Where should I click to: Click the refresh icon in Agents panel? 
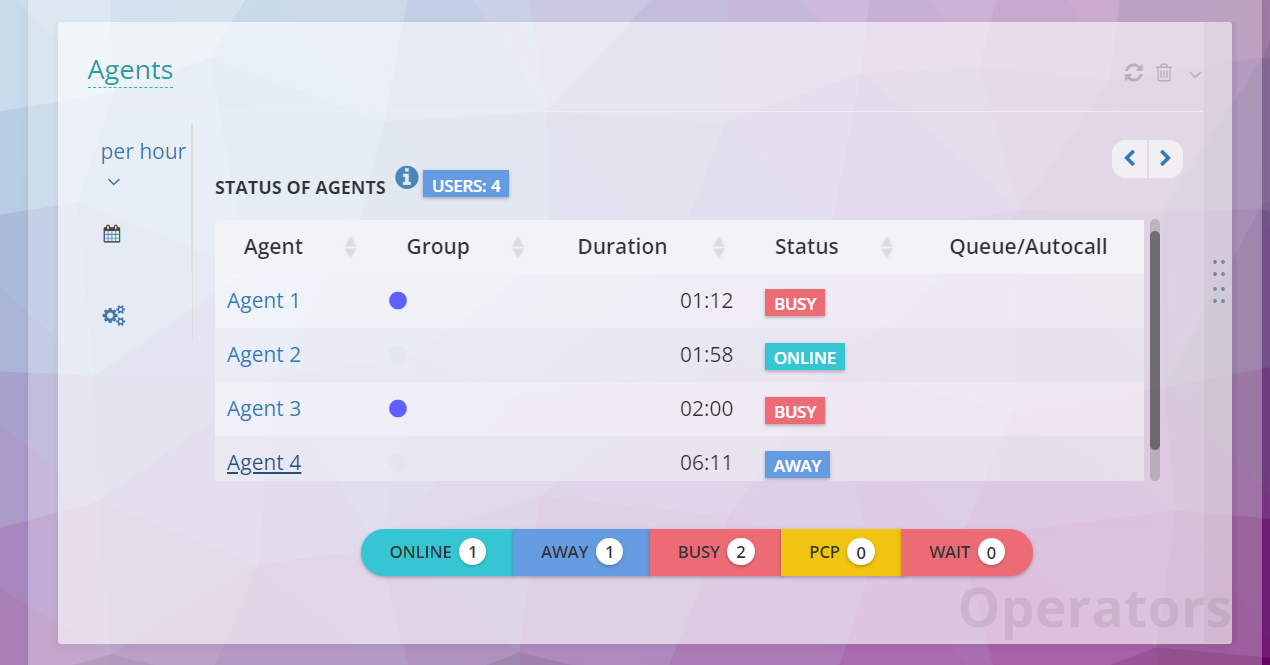(x=1133, y=73)
